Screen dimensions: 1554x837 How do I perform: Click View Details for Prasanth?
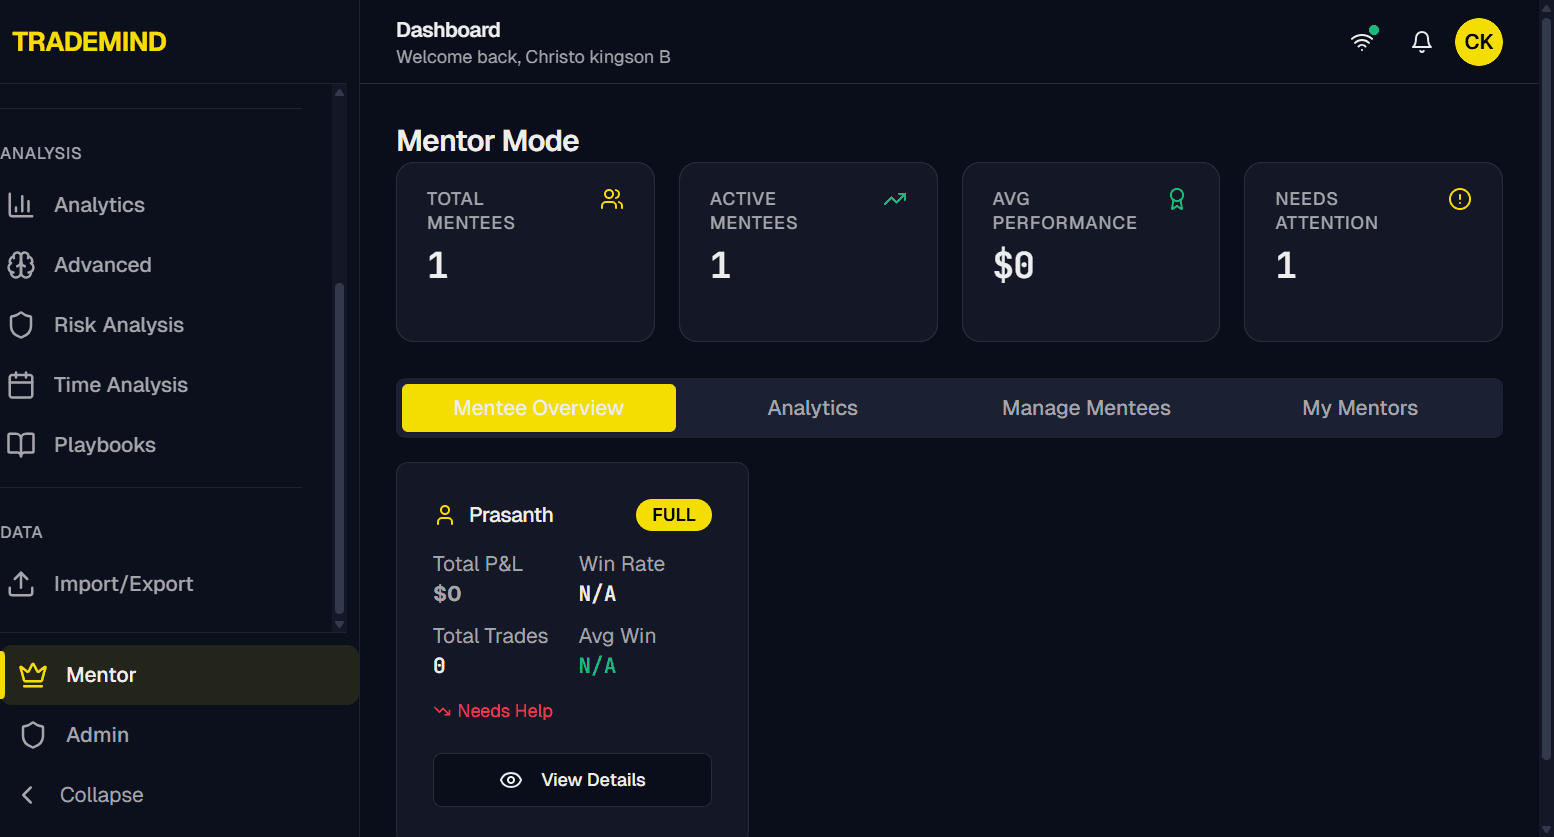click(572, 780)
